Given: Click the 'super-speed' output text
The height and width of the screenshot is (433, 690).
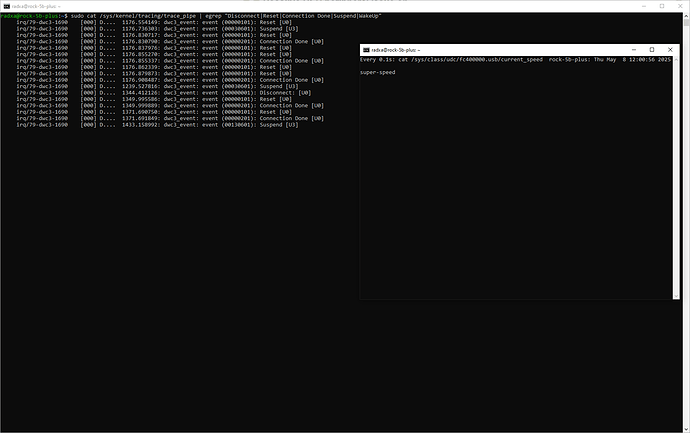Looking at the screenshot, I should coord(378,72).
